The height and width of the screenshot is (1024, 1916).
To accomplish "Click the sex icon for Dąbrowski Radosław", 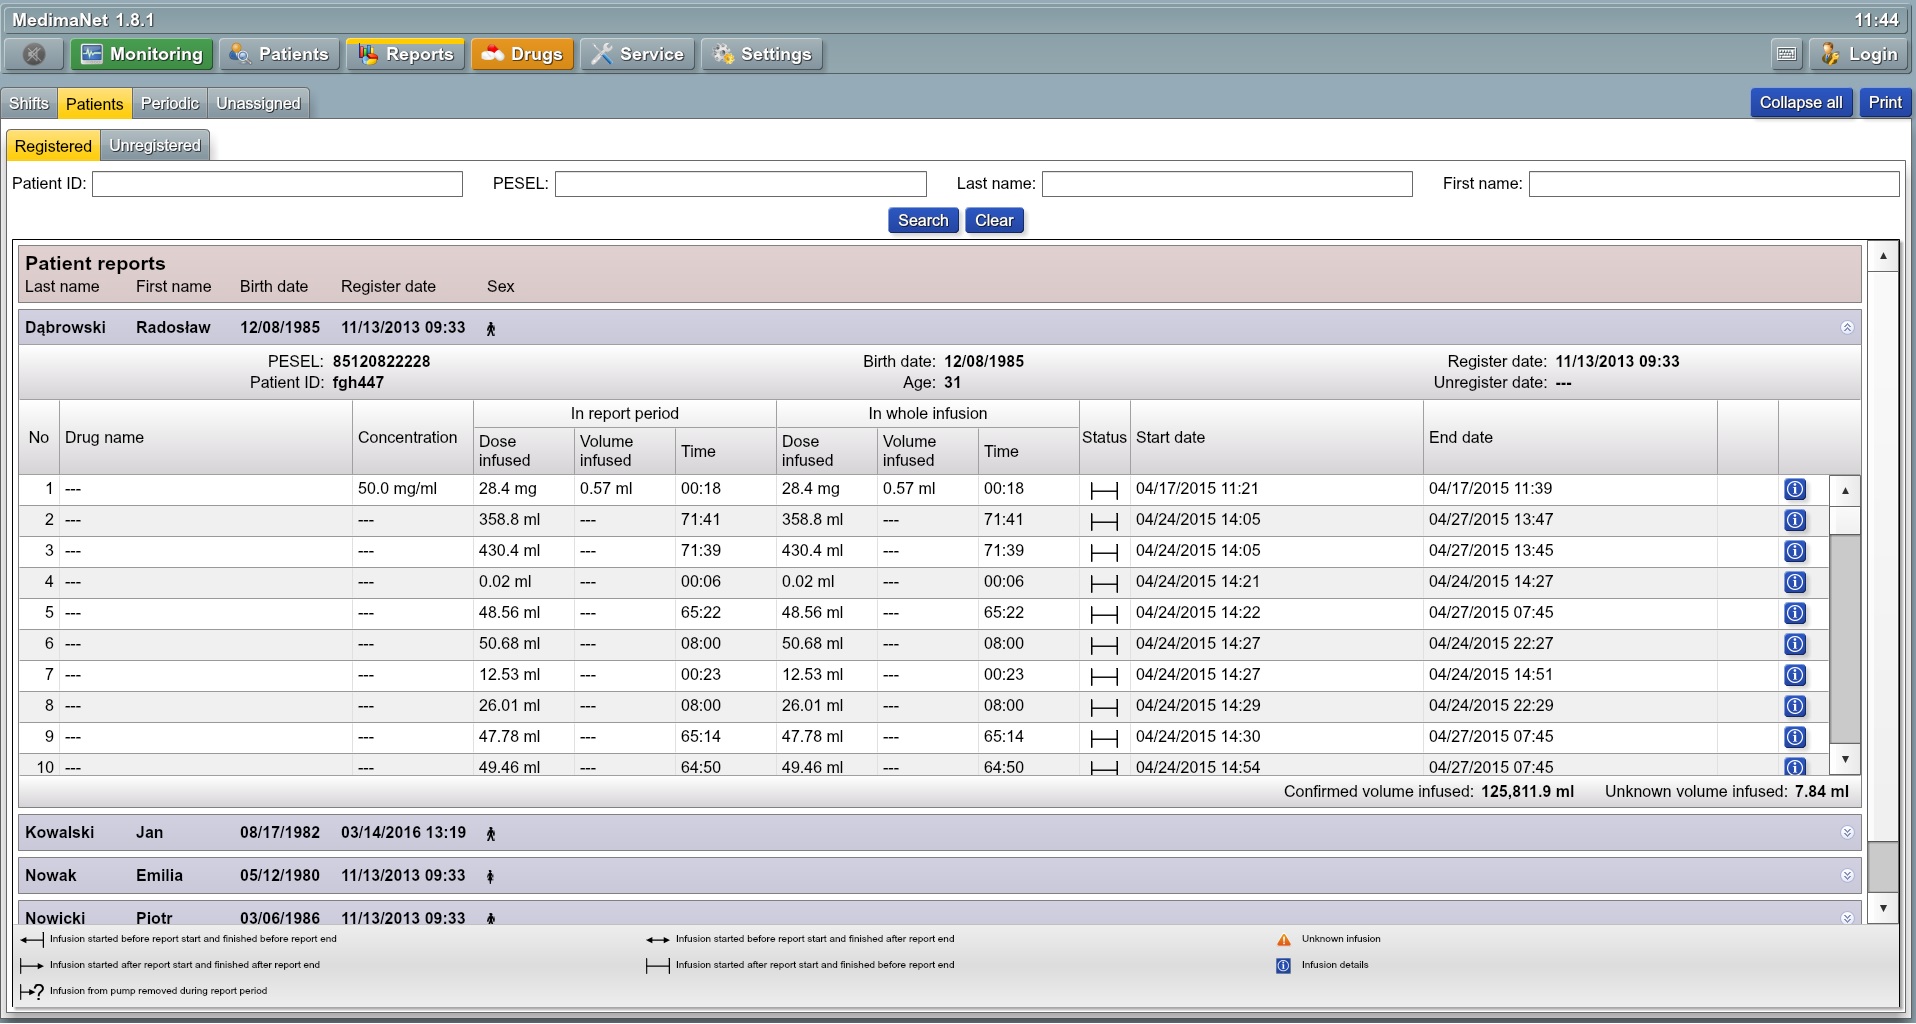I will pos(491,329).
